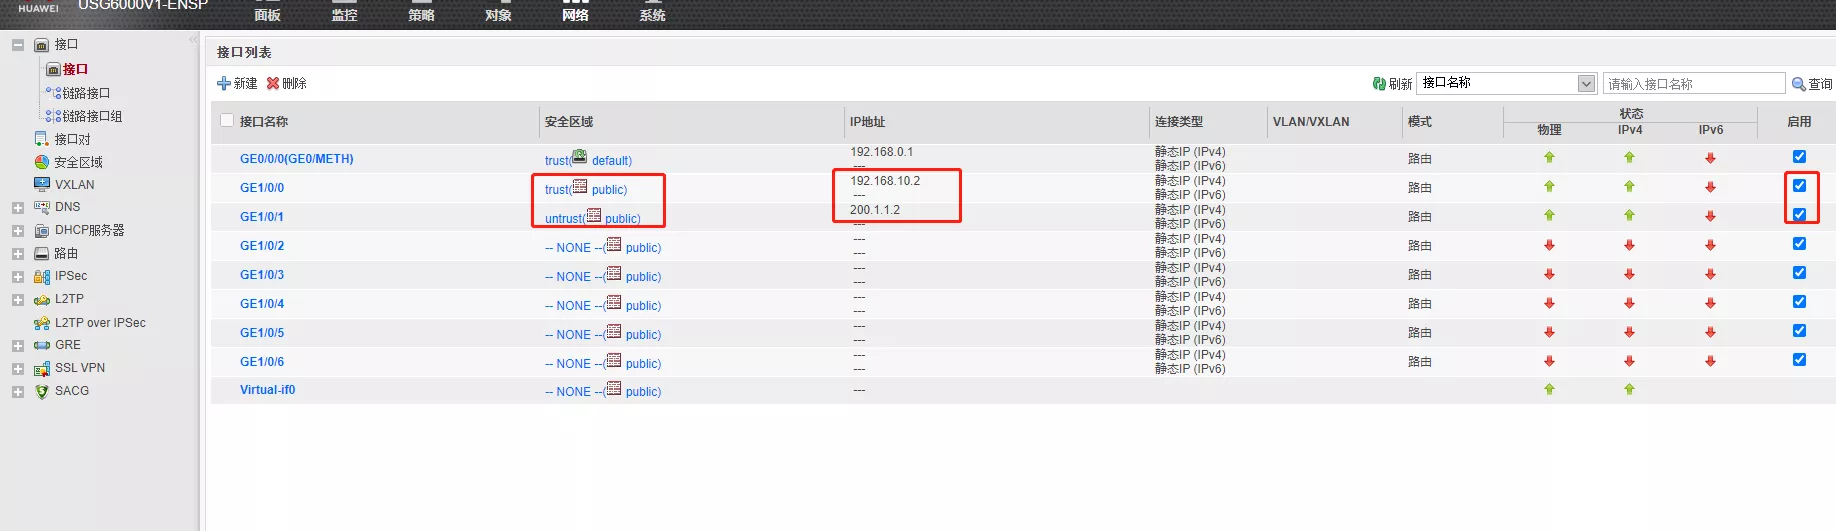This screenshot has width=1836, height=531.
Task: Open the interface name (接口名称) filter dropdown
Action: coord(1586,84)
